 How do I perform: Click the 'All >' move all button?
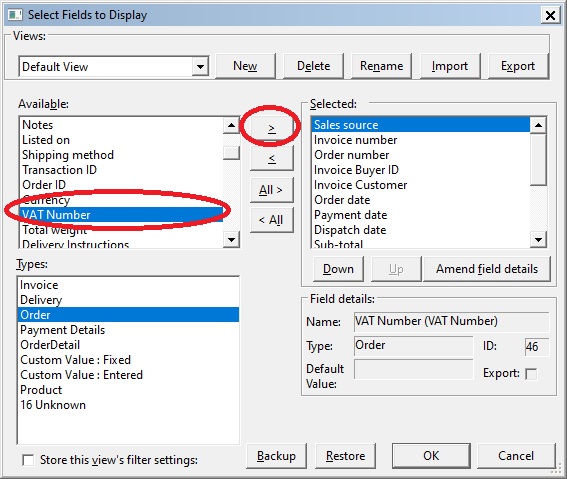coord(271,190)
